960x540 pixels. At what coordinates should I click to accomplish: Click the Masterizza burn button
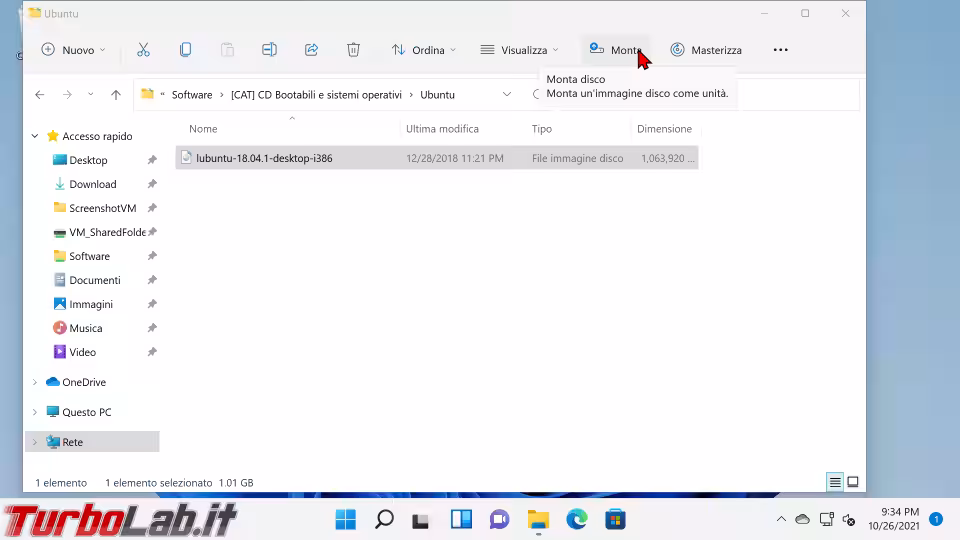(x=706, y=50)
